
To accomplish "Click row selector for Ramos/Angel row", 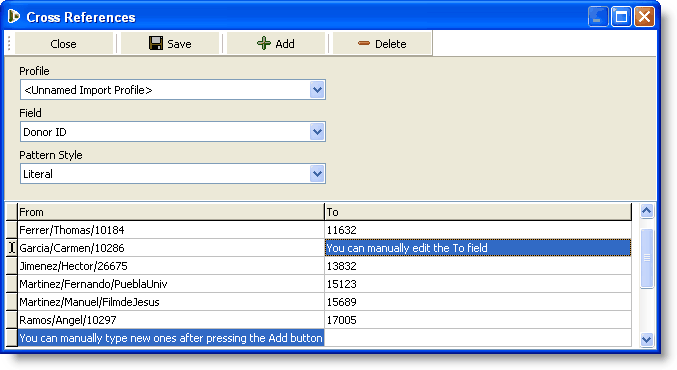I will 12,320.
